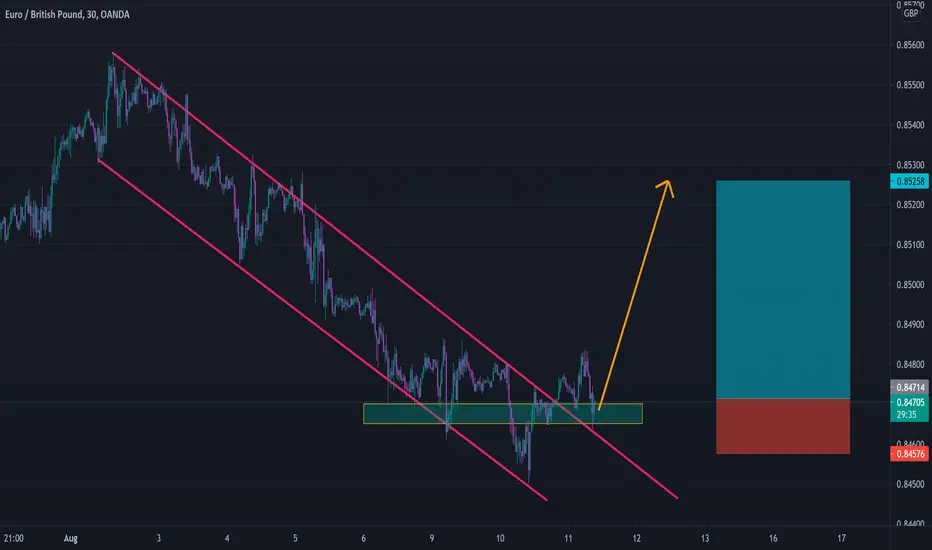Image resolution: width=932 pixels, height=550 pixels.
Task: Click the Aug label on time axis
Action: 71,538
